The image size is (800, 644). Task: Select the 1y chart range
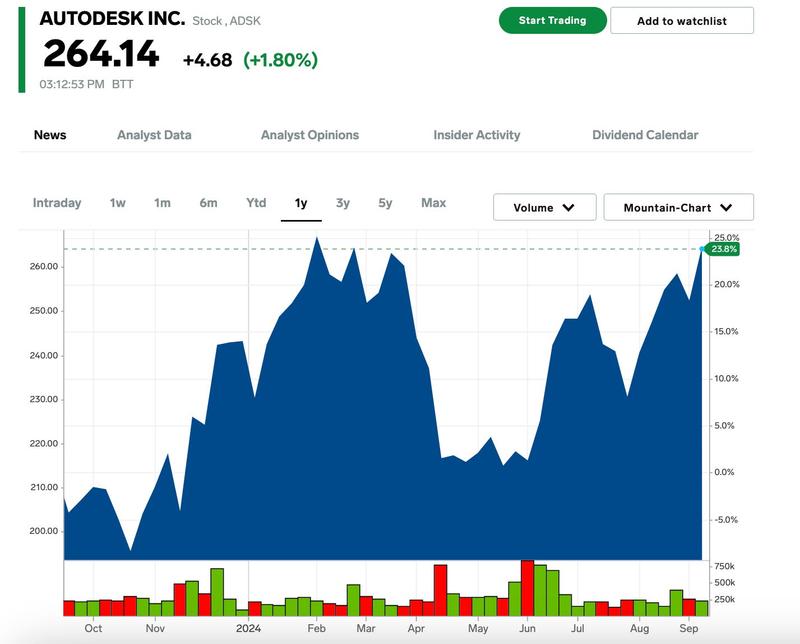click(301, 203)
